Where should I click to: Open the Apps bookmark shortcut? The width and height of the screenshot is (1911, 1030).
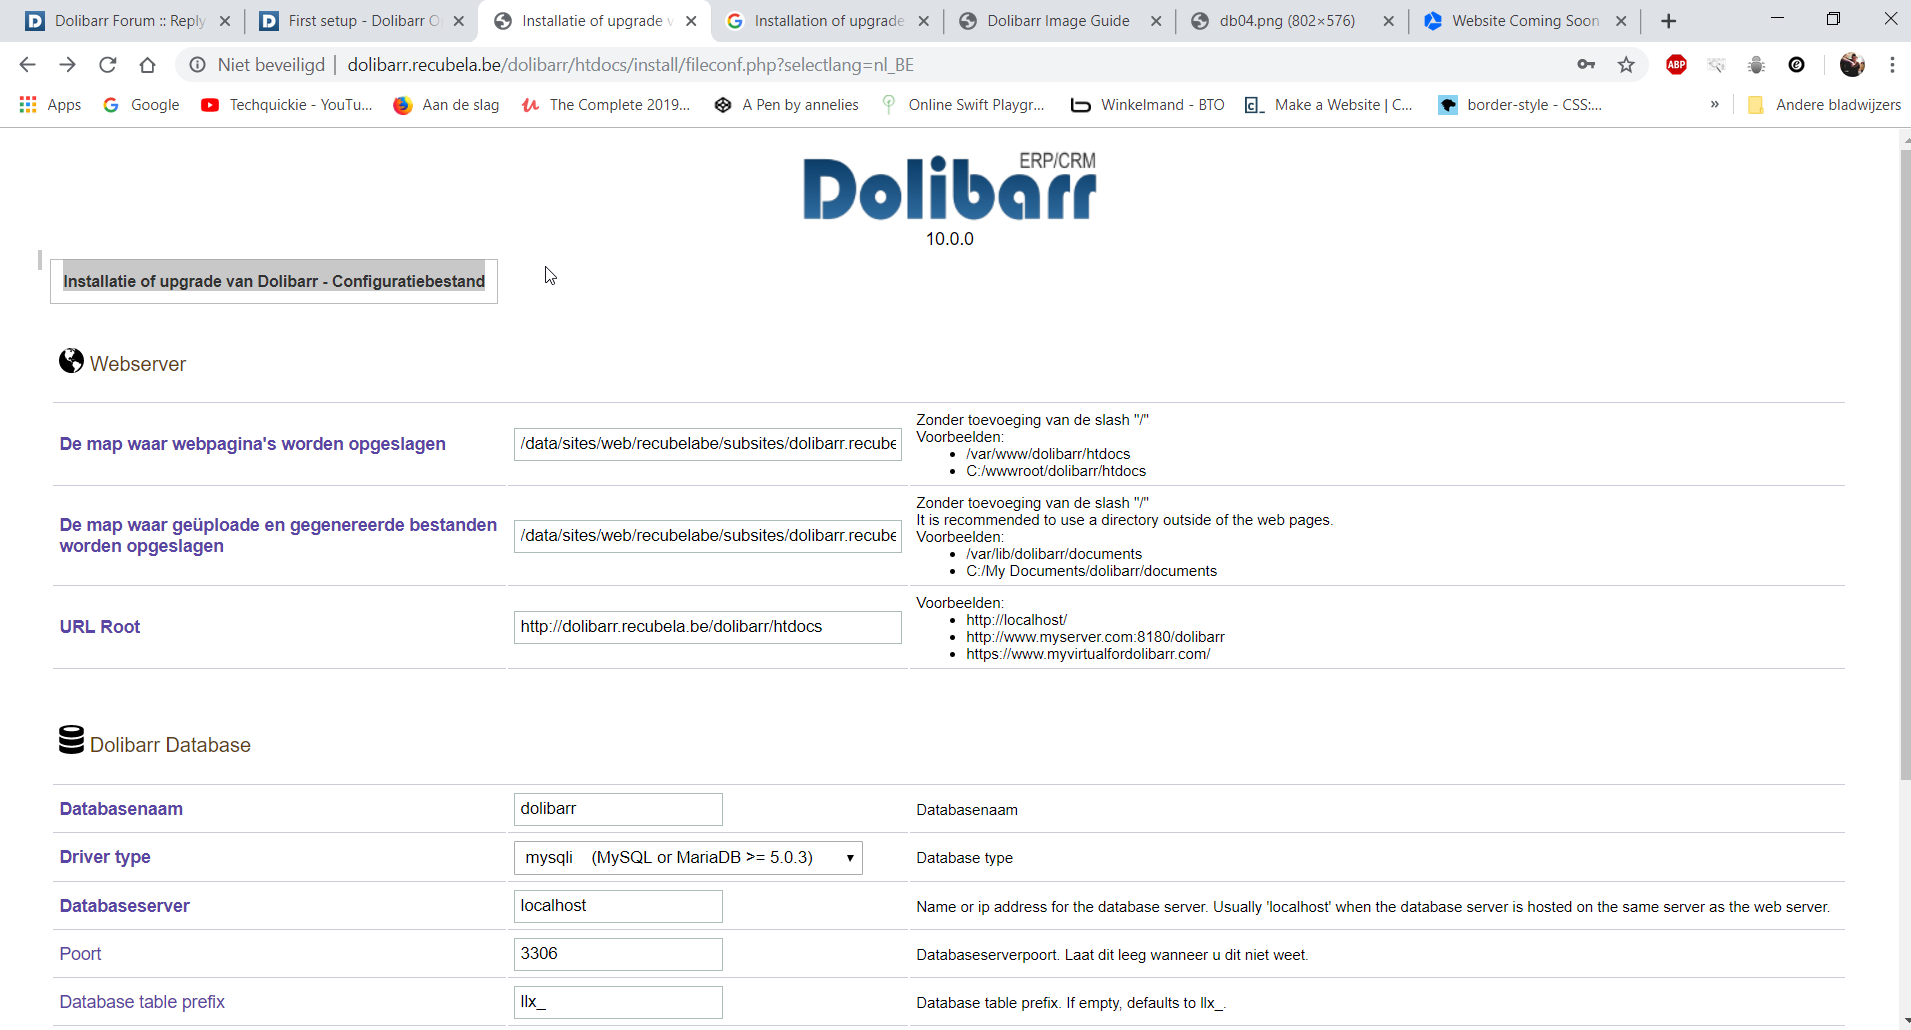click(50, 105)
